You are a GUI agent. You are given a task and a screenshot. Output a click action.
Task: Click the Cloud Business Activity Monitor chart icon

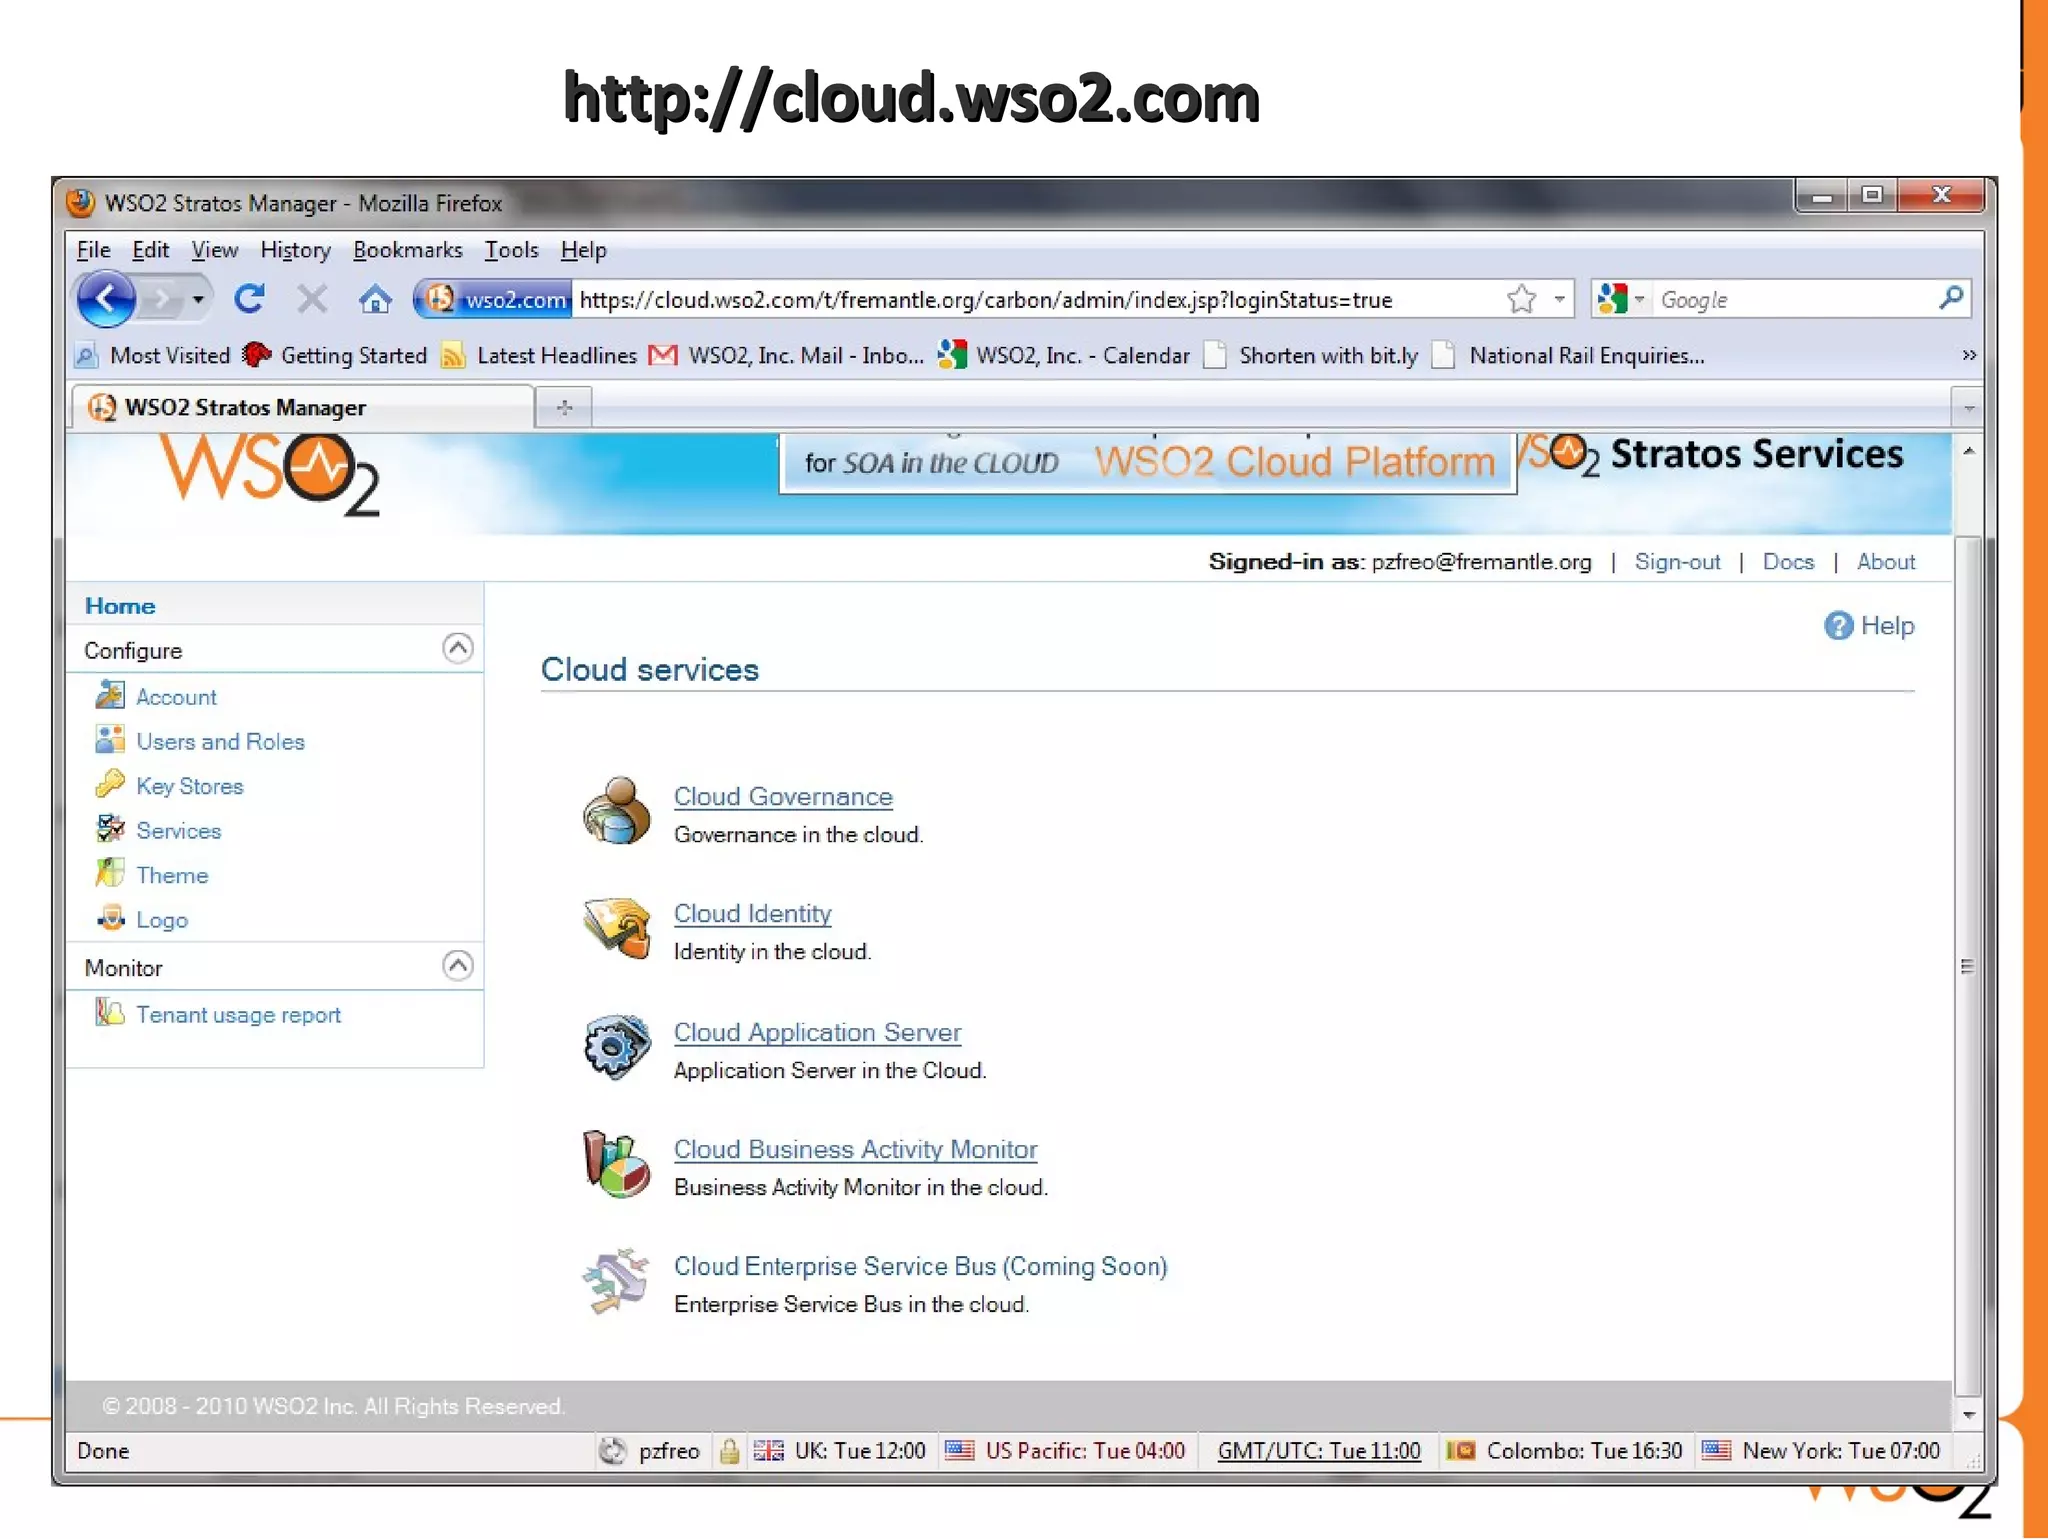click(616, 1164)
